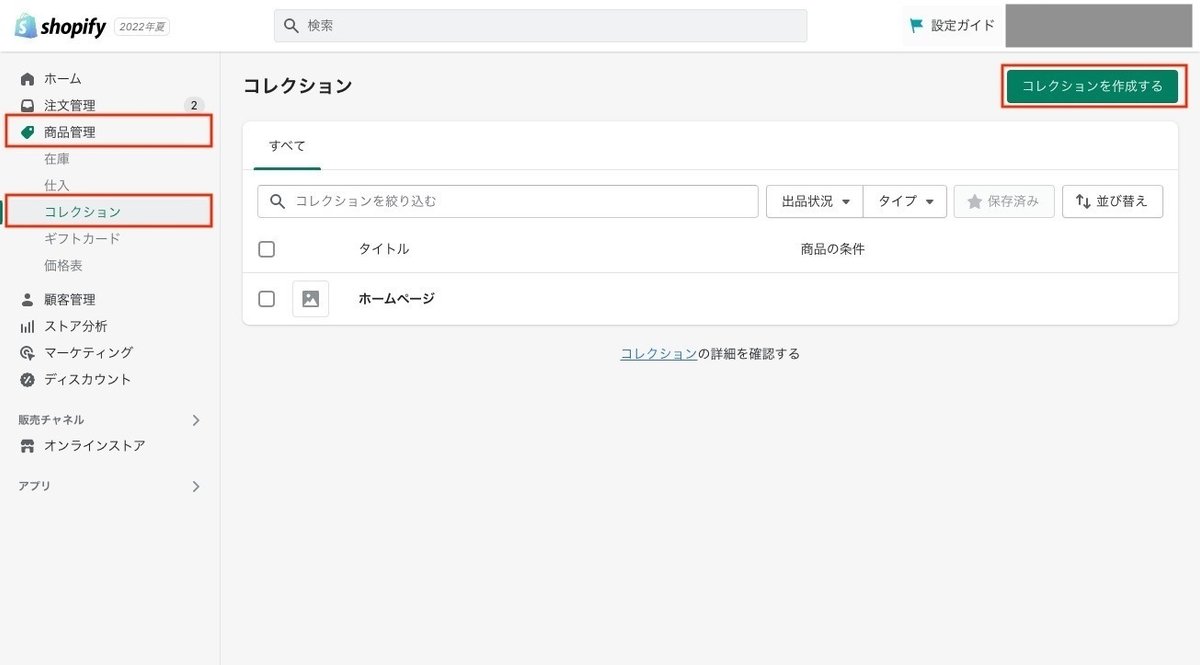1200x665 pixels.
Task: Open マーケティング label in sidebar
Action: click(88, 353)
